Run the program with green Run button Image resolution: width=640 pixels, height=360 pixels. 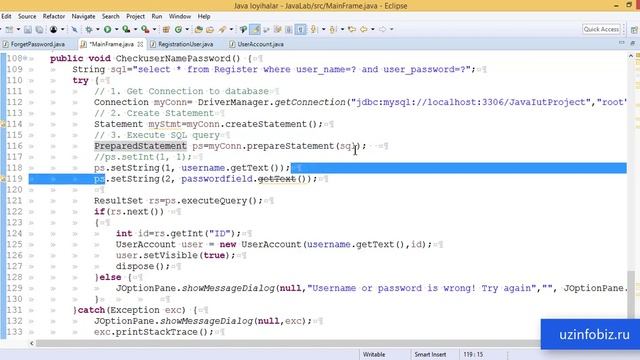[107, 29]
